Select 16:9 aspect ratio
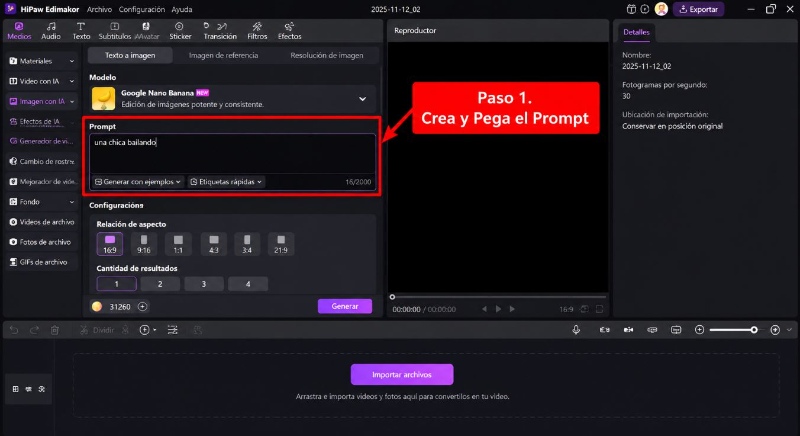 110,244
